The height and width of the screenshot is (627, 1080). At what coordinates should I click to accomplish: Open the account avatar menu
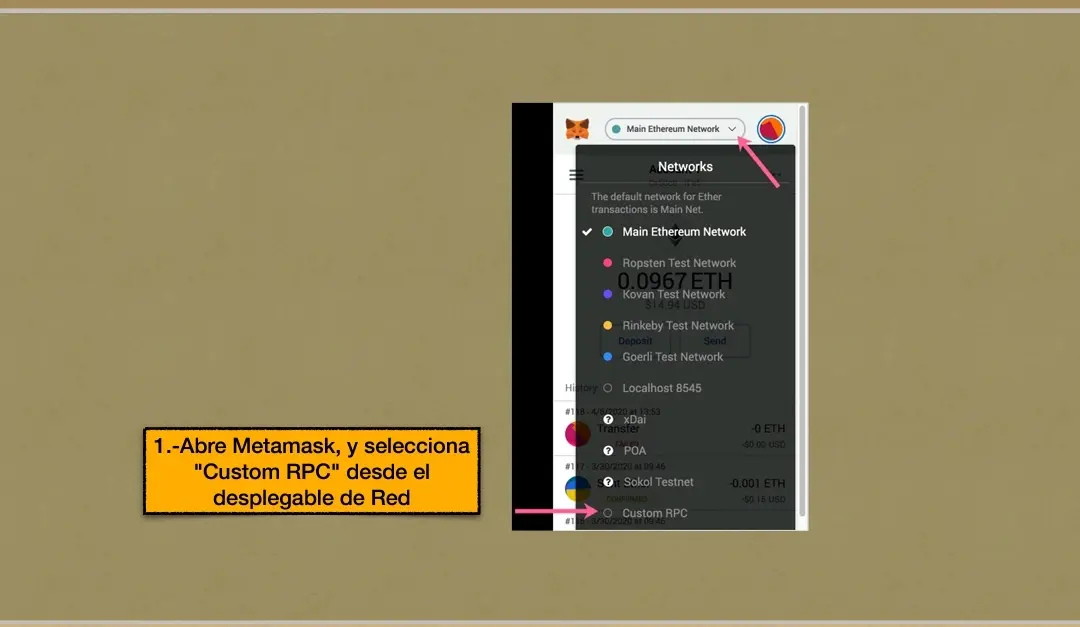coord(771,129)
